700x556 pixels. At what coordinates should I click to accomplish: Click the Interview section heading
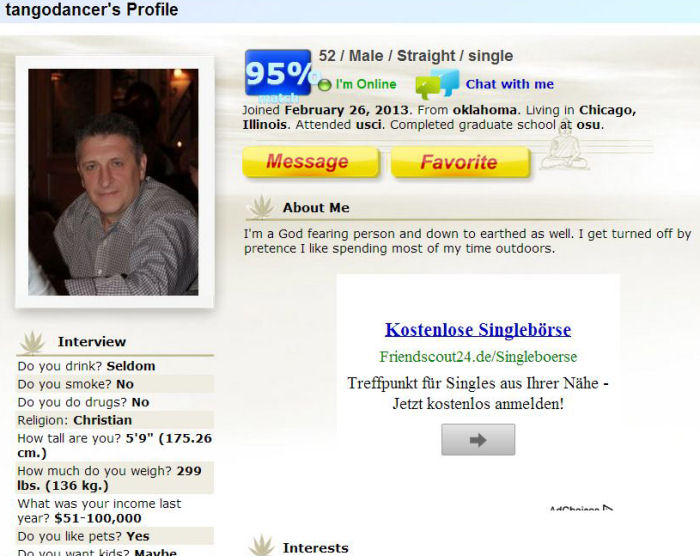coord(92,342)
